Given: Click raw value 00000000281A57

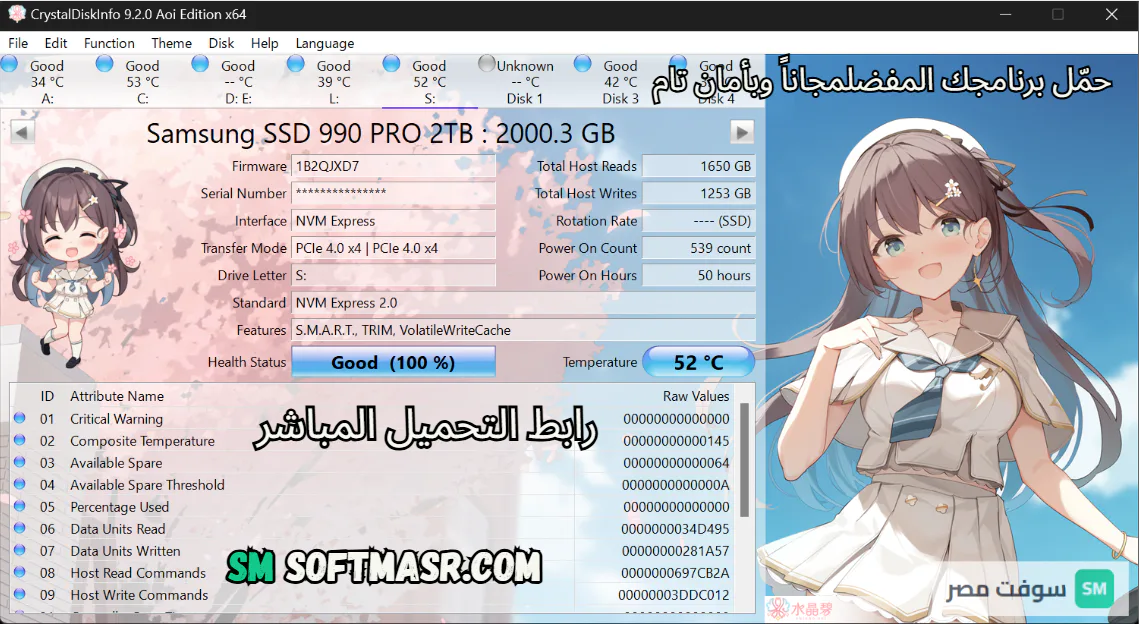Looking at the screenshot, I should (x=676, y=551).
